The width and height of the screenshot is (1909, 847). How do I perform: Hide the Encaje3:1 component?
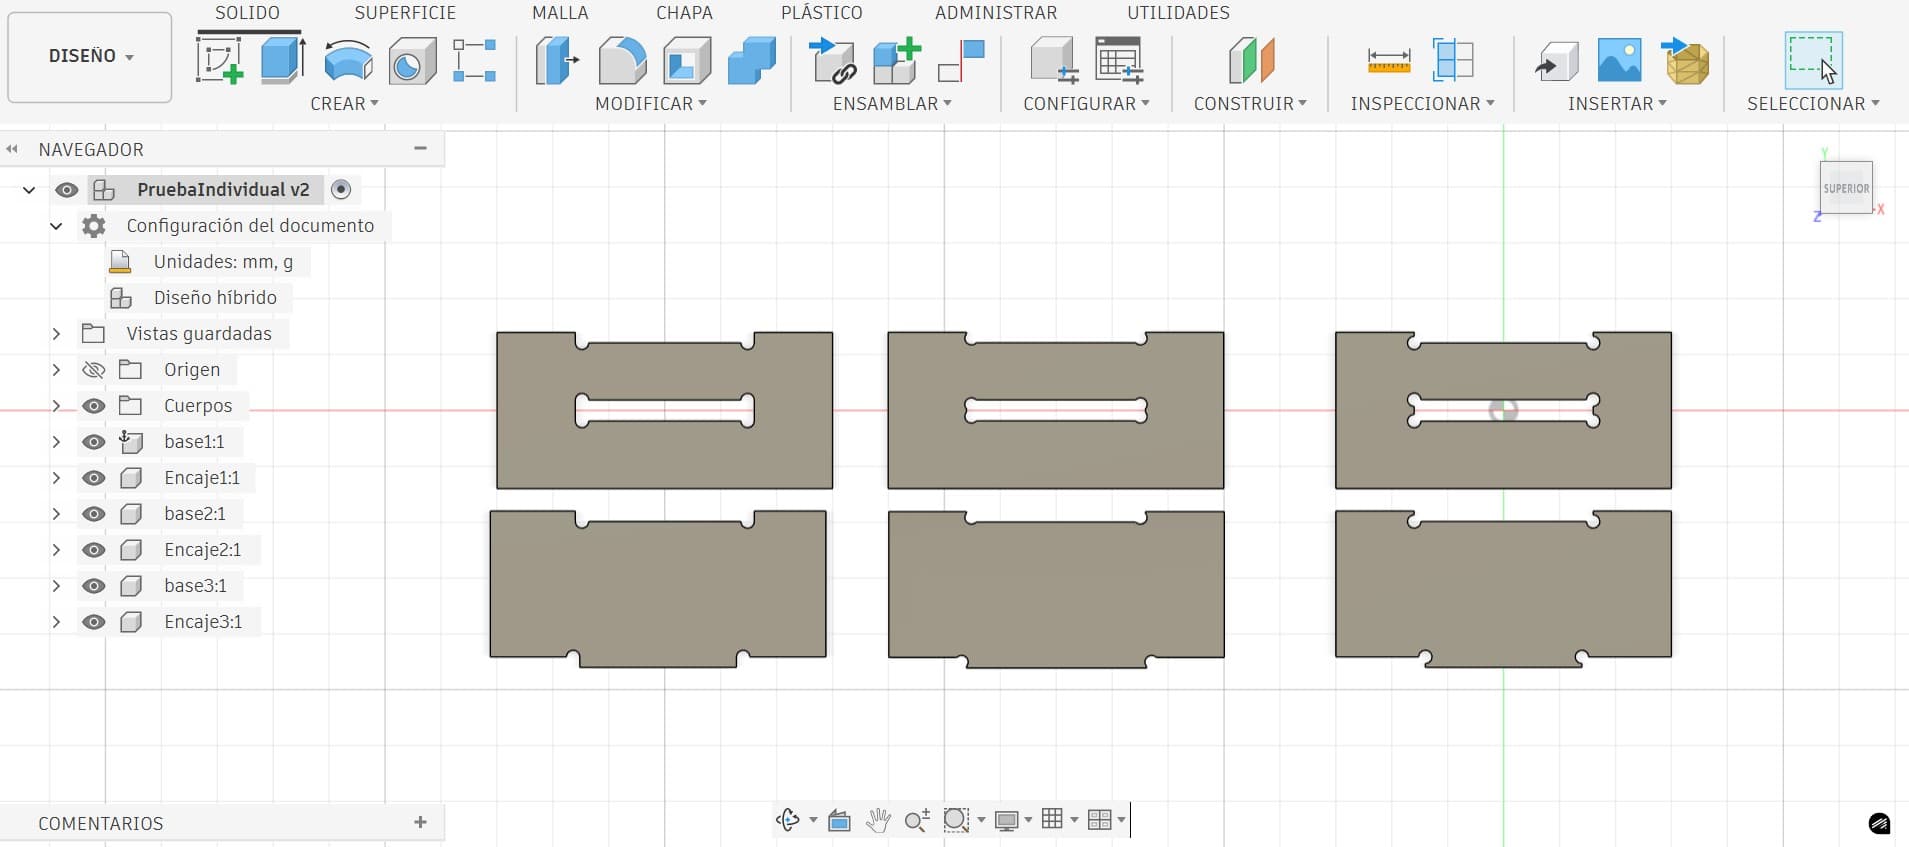[93, 622]
